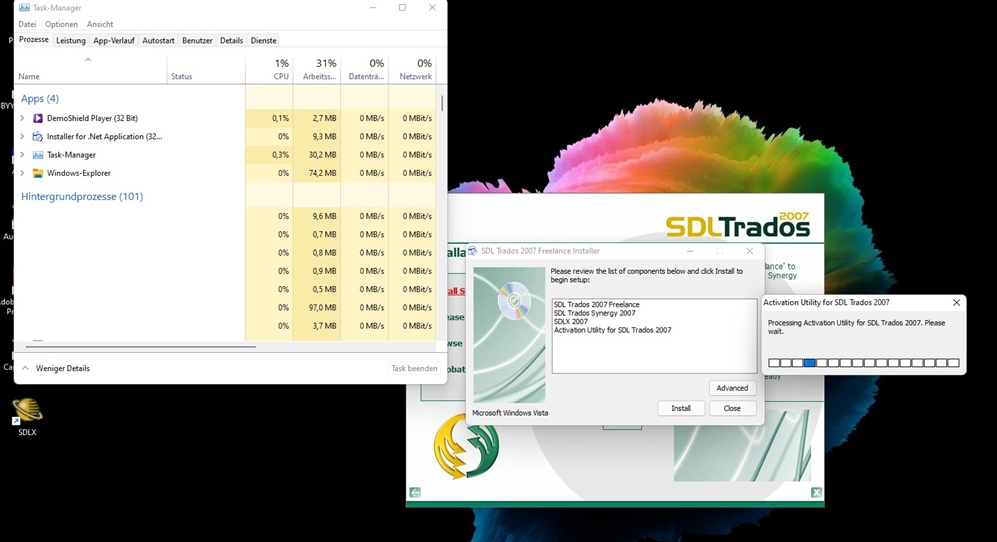
Task: Minimize the Task-Manager window
Action: 373,8
